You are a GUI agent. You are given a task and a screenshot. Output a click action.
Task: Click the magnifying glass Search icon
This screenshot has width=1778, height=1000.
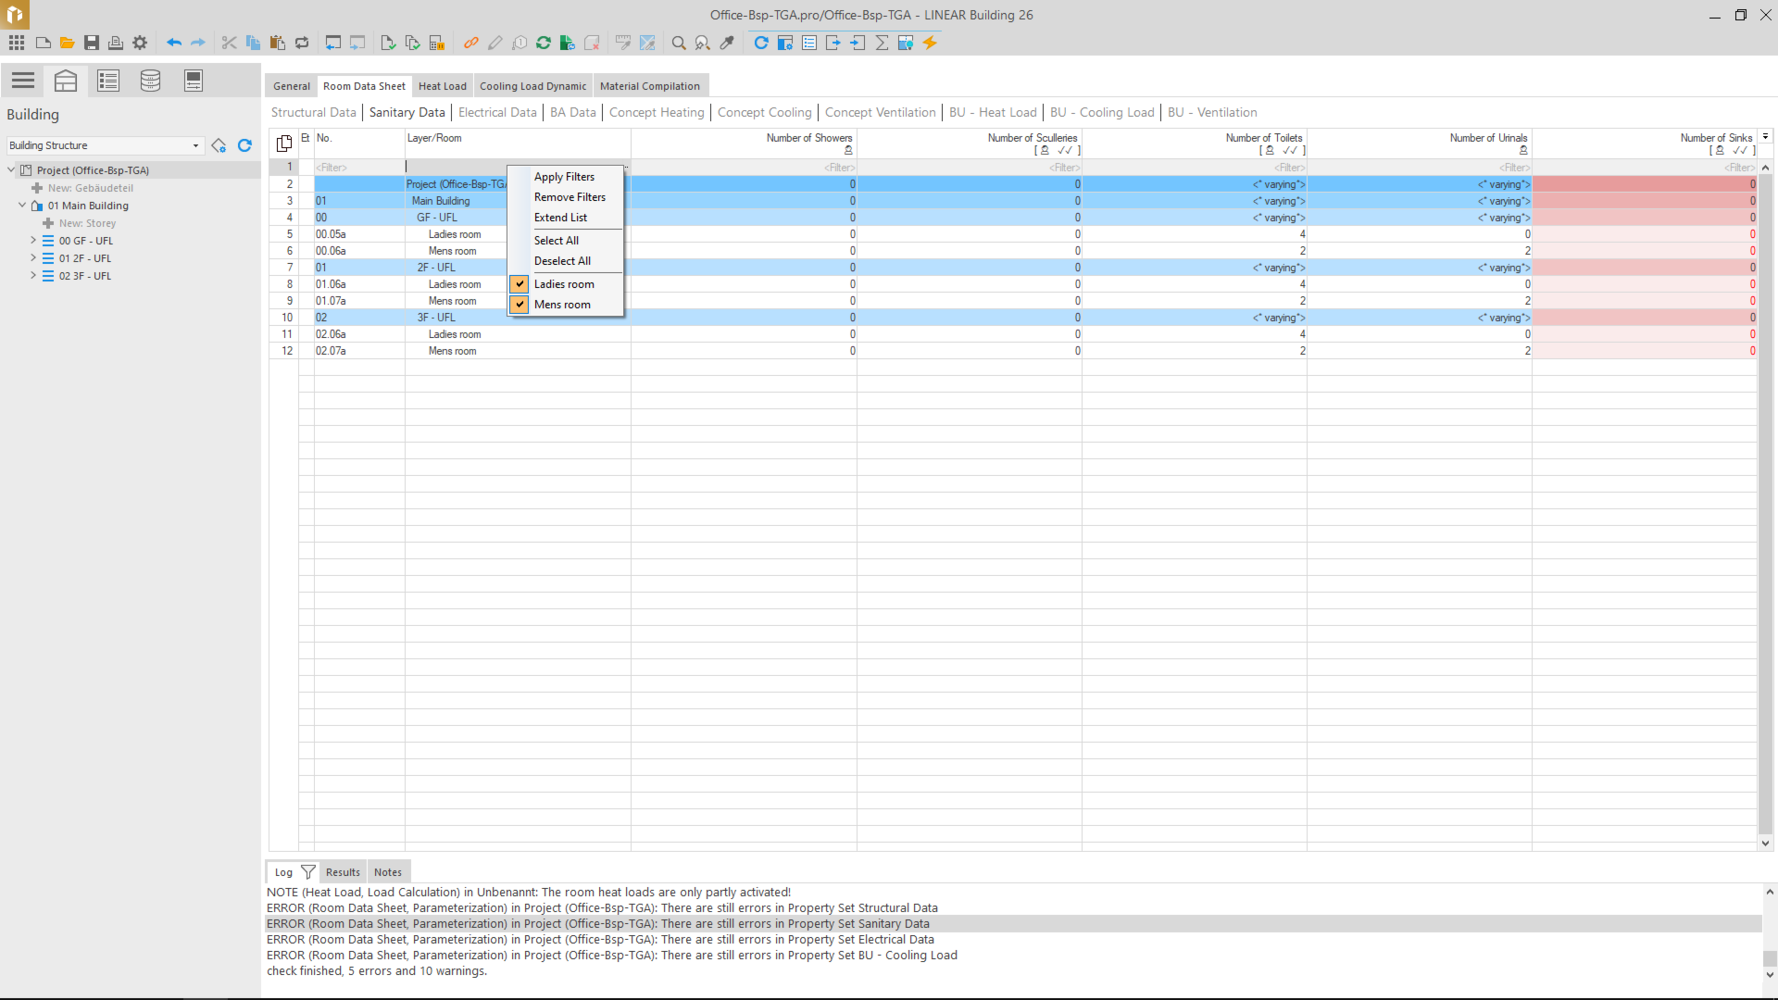coord(679,43)
